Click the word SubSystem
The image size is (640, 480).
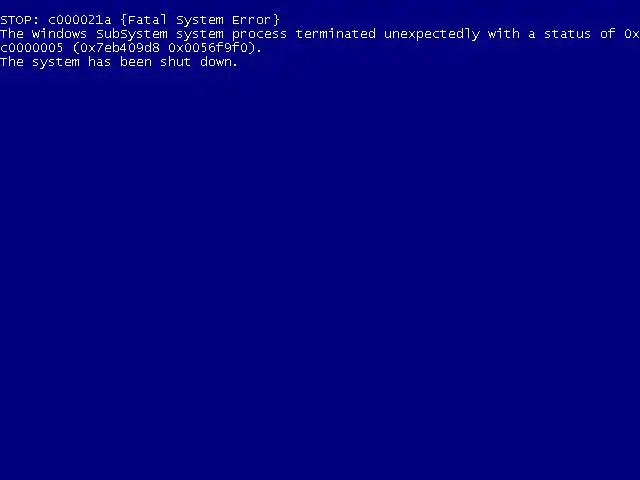coord(132,33)
